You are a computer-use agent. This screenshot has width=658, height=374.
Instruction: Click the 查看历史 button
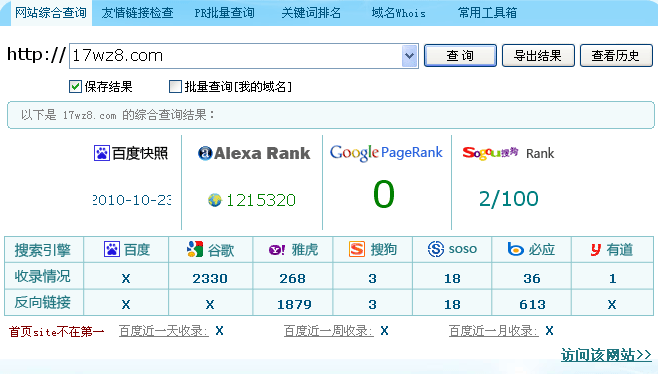click(x=616, y=55)
